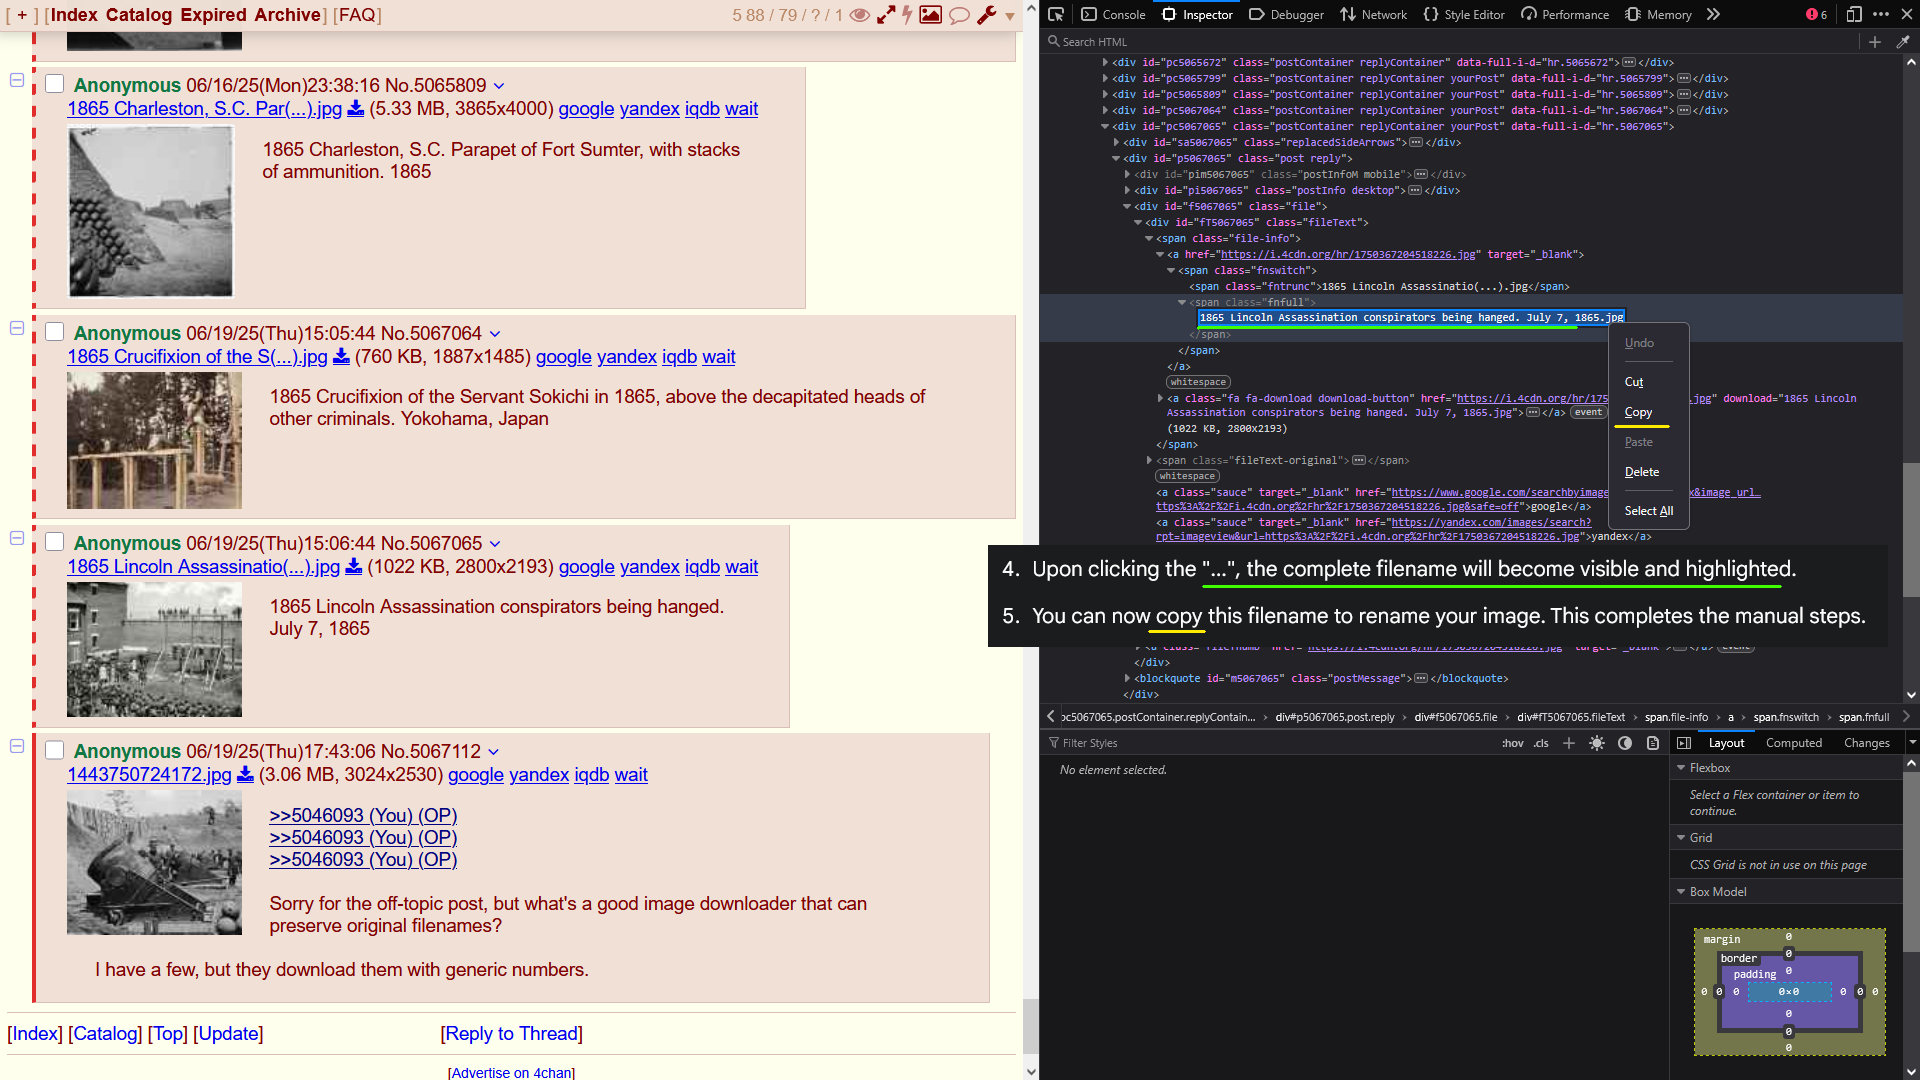Collapse the Grid section
Image resolution: width=1920 pixels, height=1080 pixels.
click(1681, 838)
